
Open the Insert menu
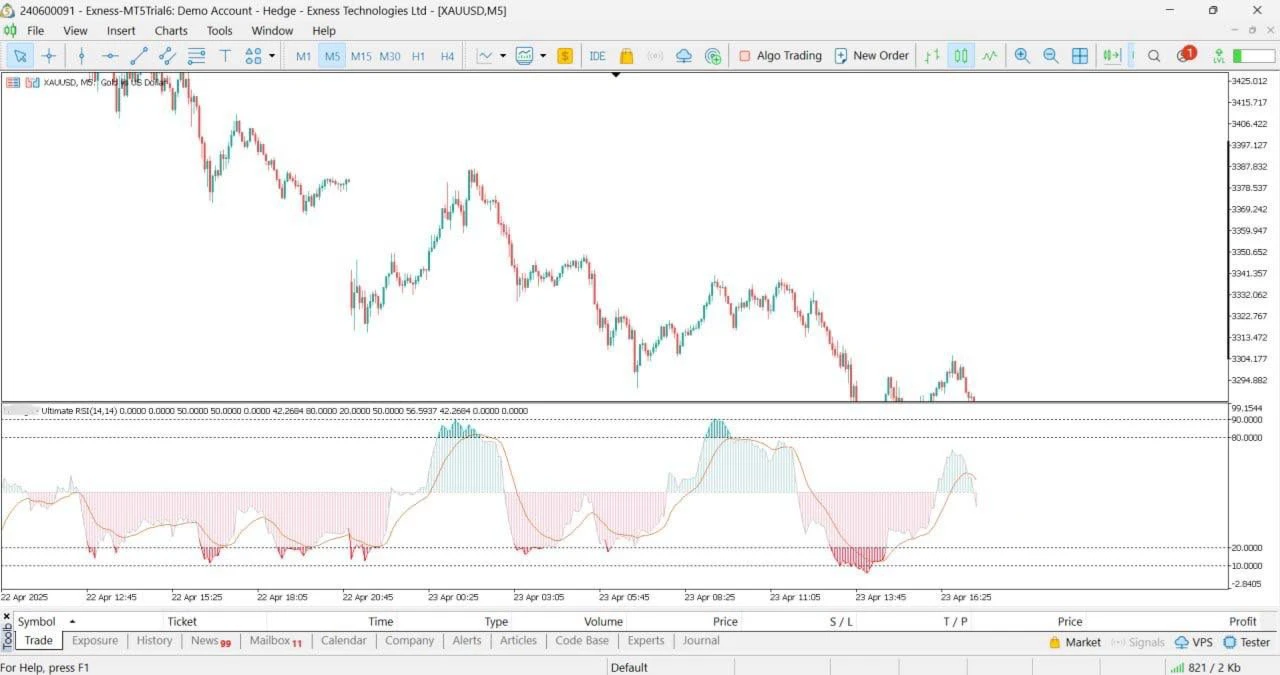pyautogui.click(x=121, y=30)
